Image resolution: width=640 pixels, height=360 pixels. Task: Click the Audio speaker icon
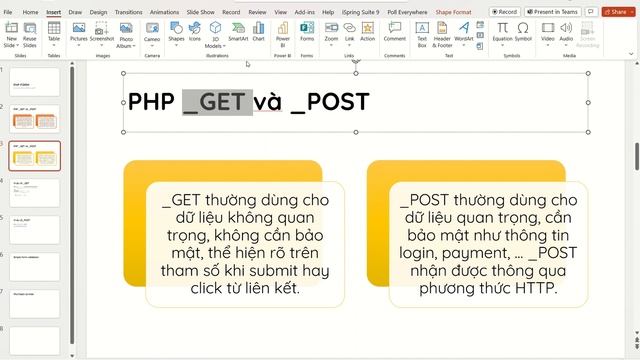566,28
